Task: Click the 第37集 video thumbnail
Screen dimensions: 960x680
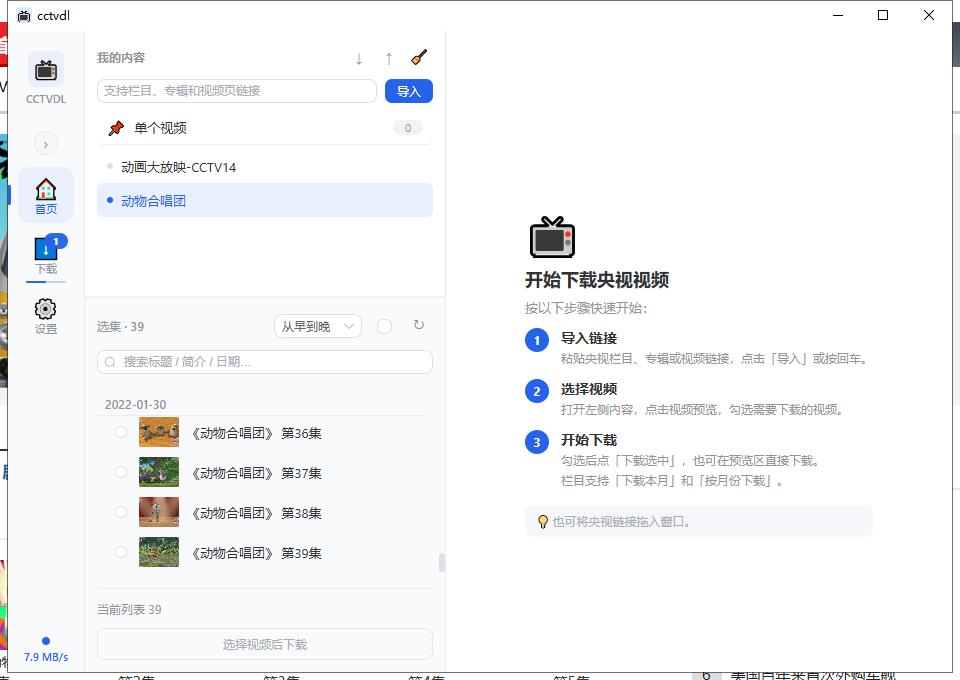Action: [x=159, y=472]
